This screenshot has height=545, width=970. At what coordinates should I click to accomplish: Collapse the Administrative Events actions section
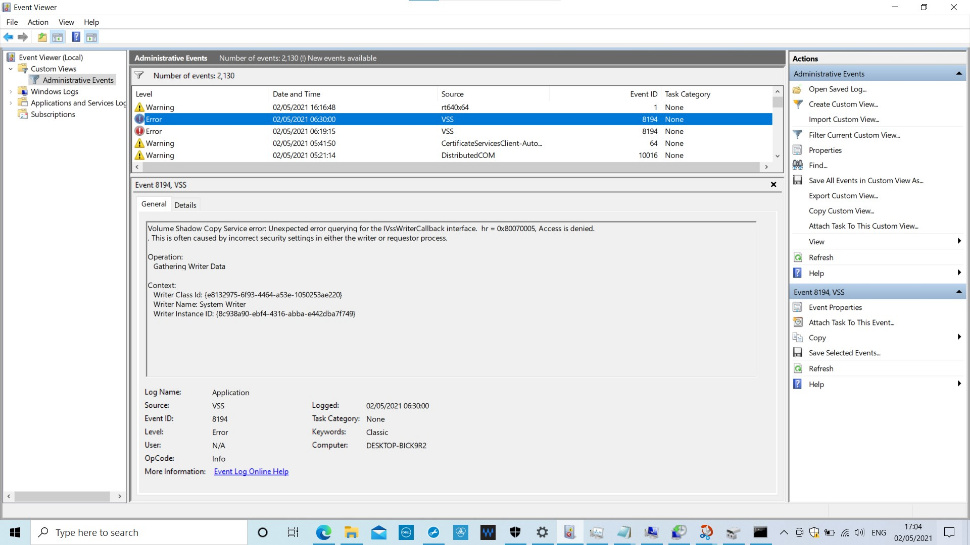958,74
